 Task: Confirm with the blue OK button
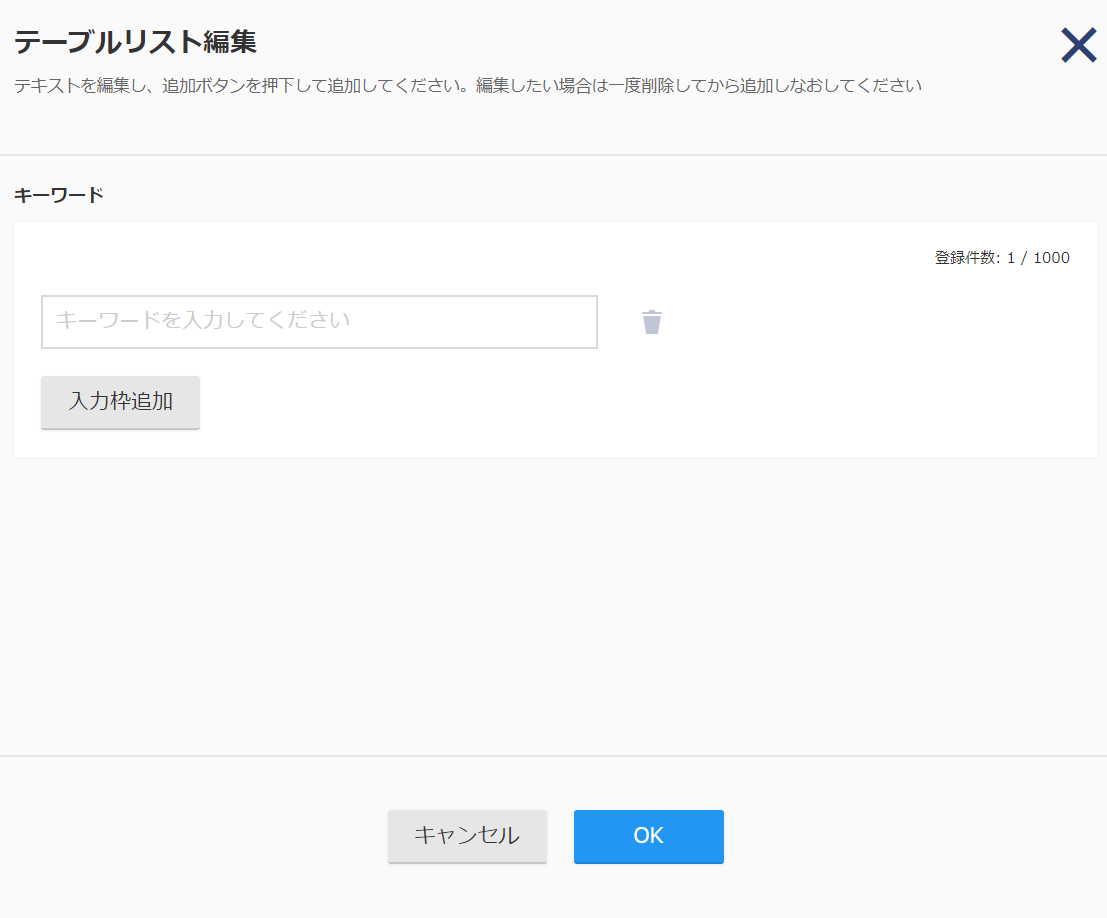click(649, 836)
